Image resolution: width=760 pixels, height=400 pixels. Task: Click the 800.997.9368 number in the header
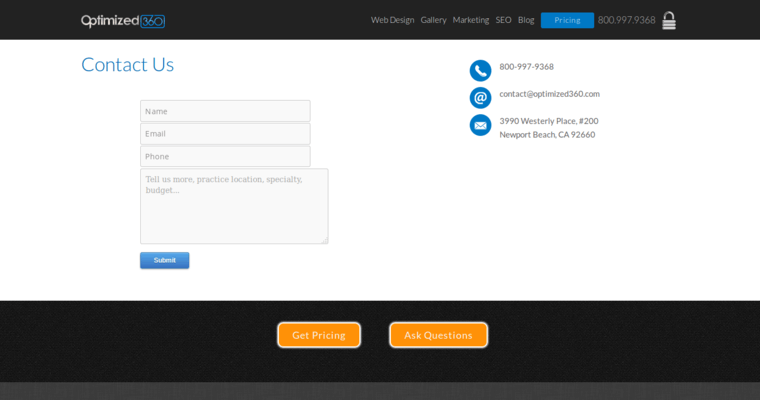click(x=626, y=20)
